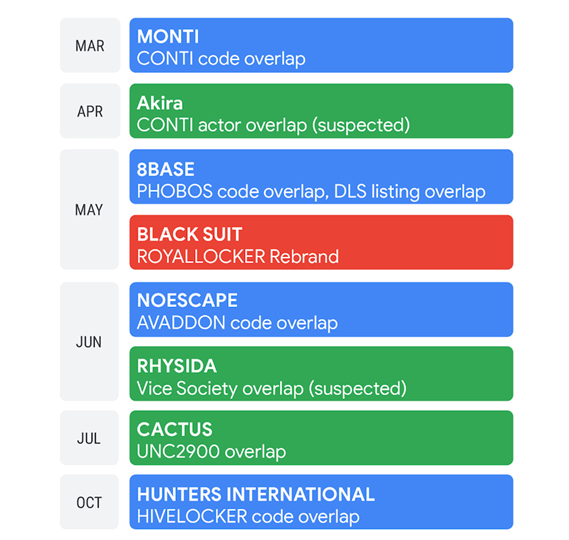
Task: Open the blue MONTI entry
Action: tap(321, 45)
